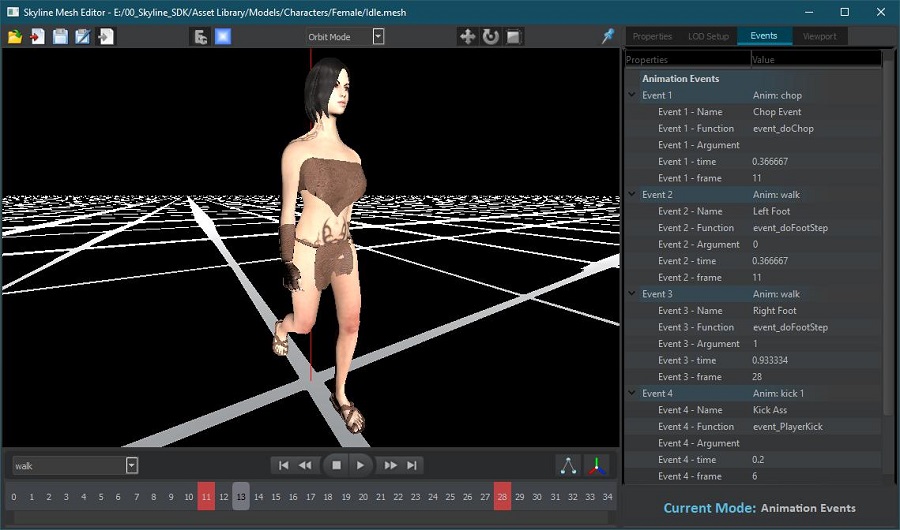Collapse the Event 3 tree node
This screenshot has height=530, width=900.
click(632, 294)
